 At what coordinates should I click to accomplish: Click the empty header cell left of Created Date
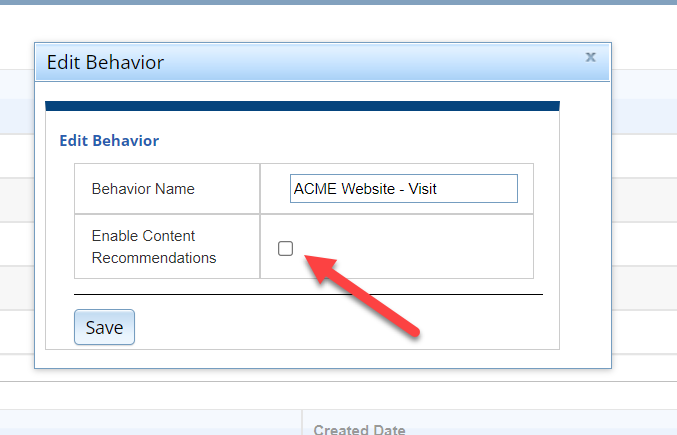pyautogui.click(x=151, y=423)
